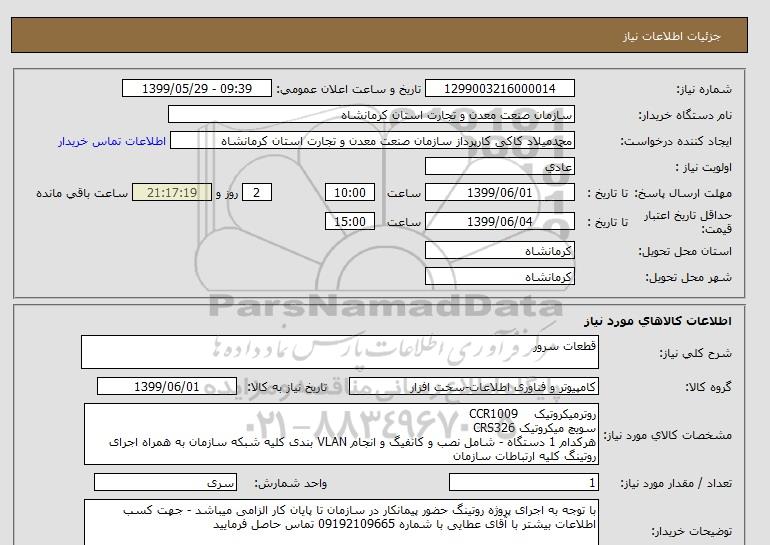Click the label تاریخ و ساعت اعلان عمومی

[349, 89]
